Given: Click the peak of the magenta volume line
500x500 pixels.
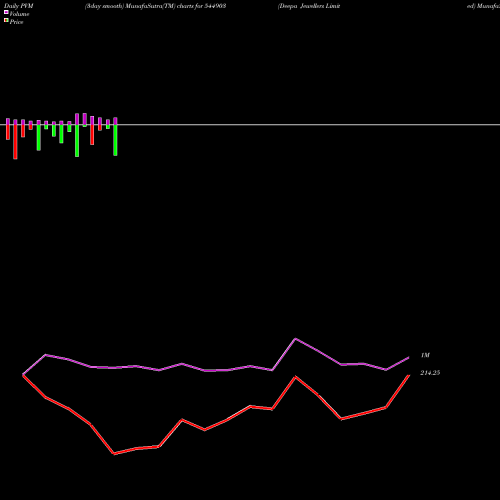Looking at the screenshot, I should pyautogui.click(x=295, y=339).
